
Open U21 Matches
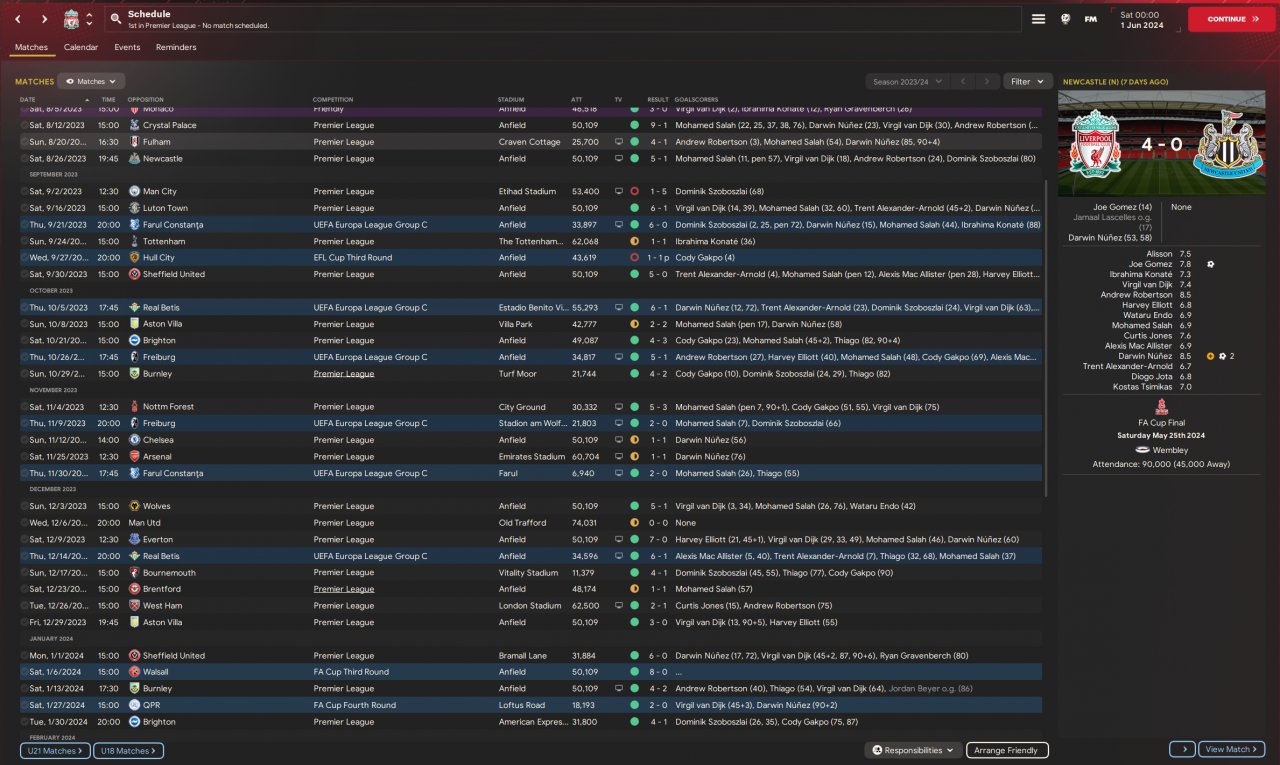pos(55,750)
